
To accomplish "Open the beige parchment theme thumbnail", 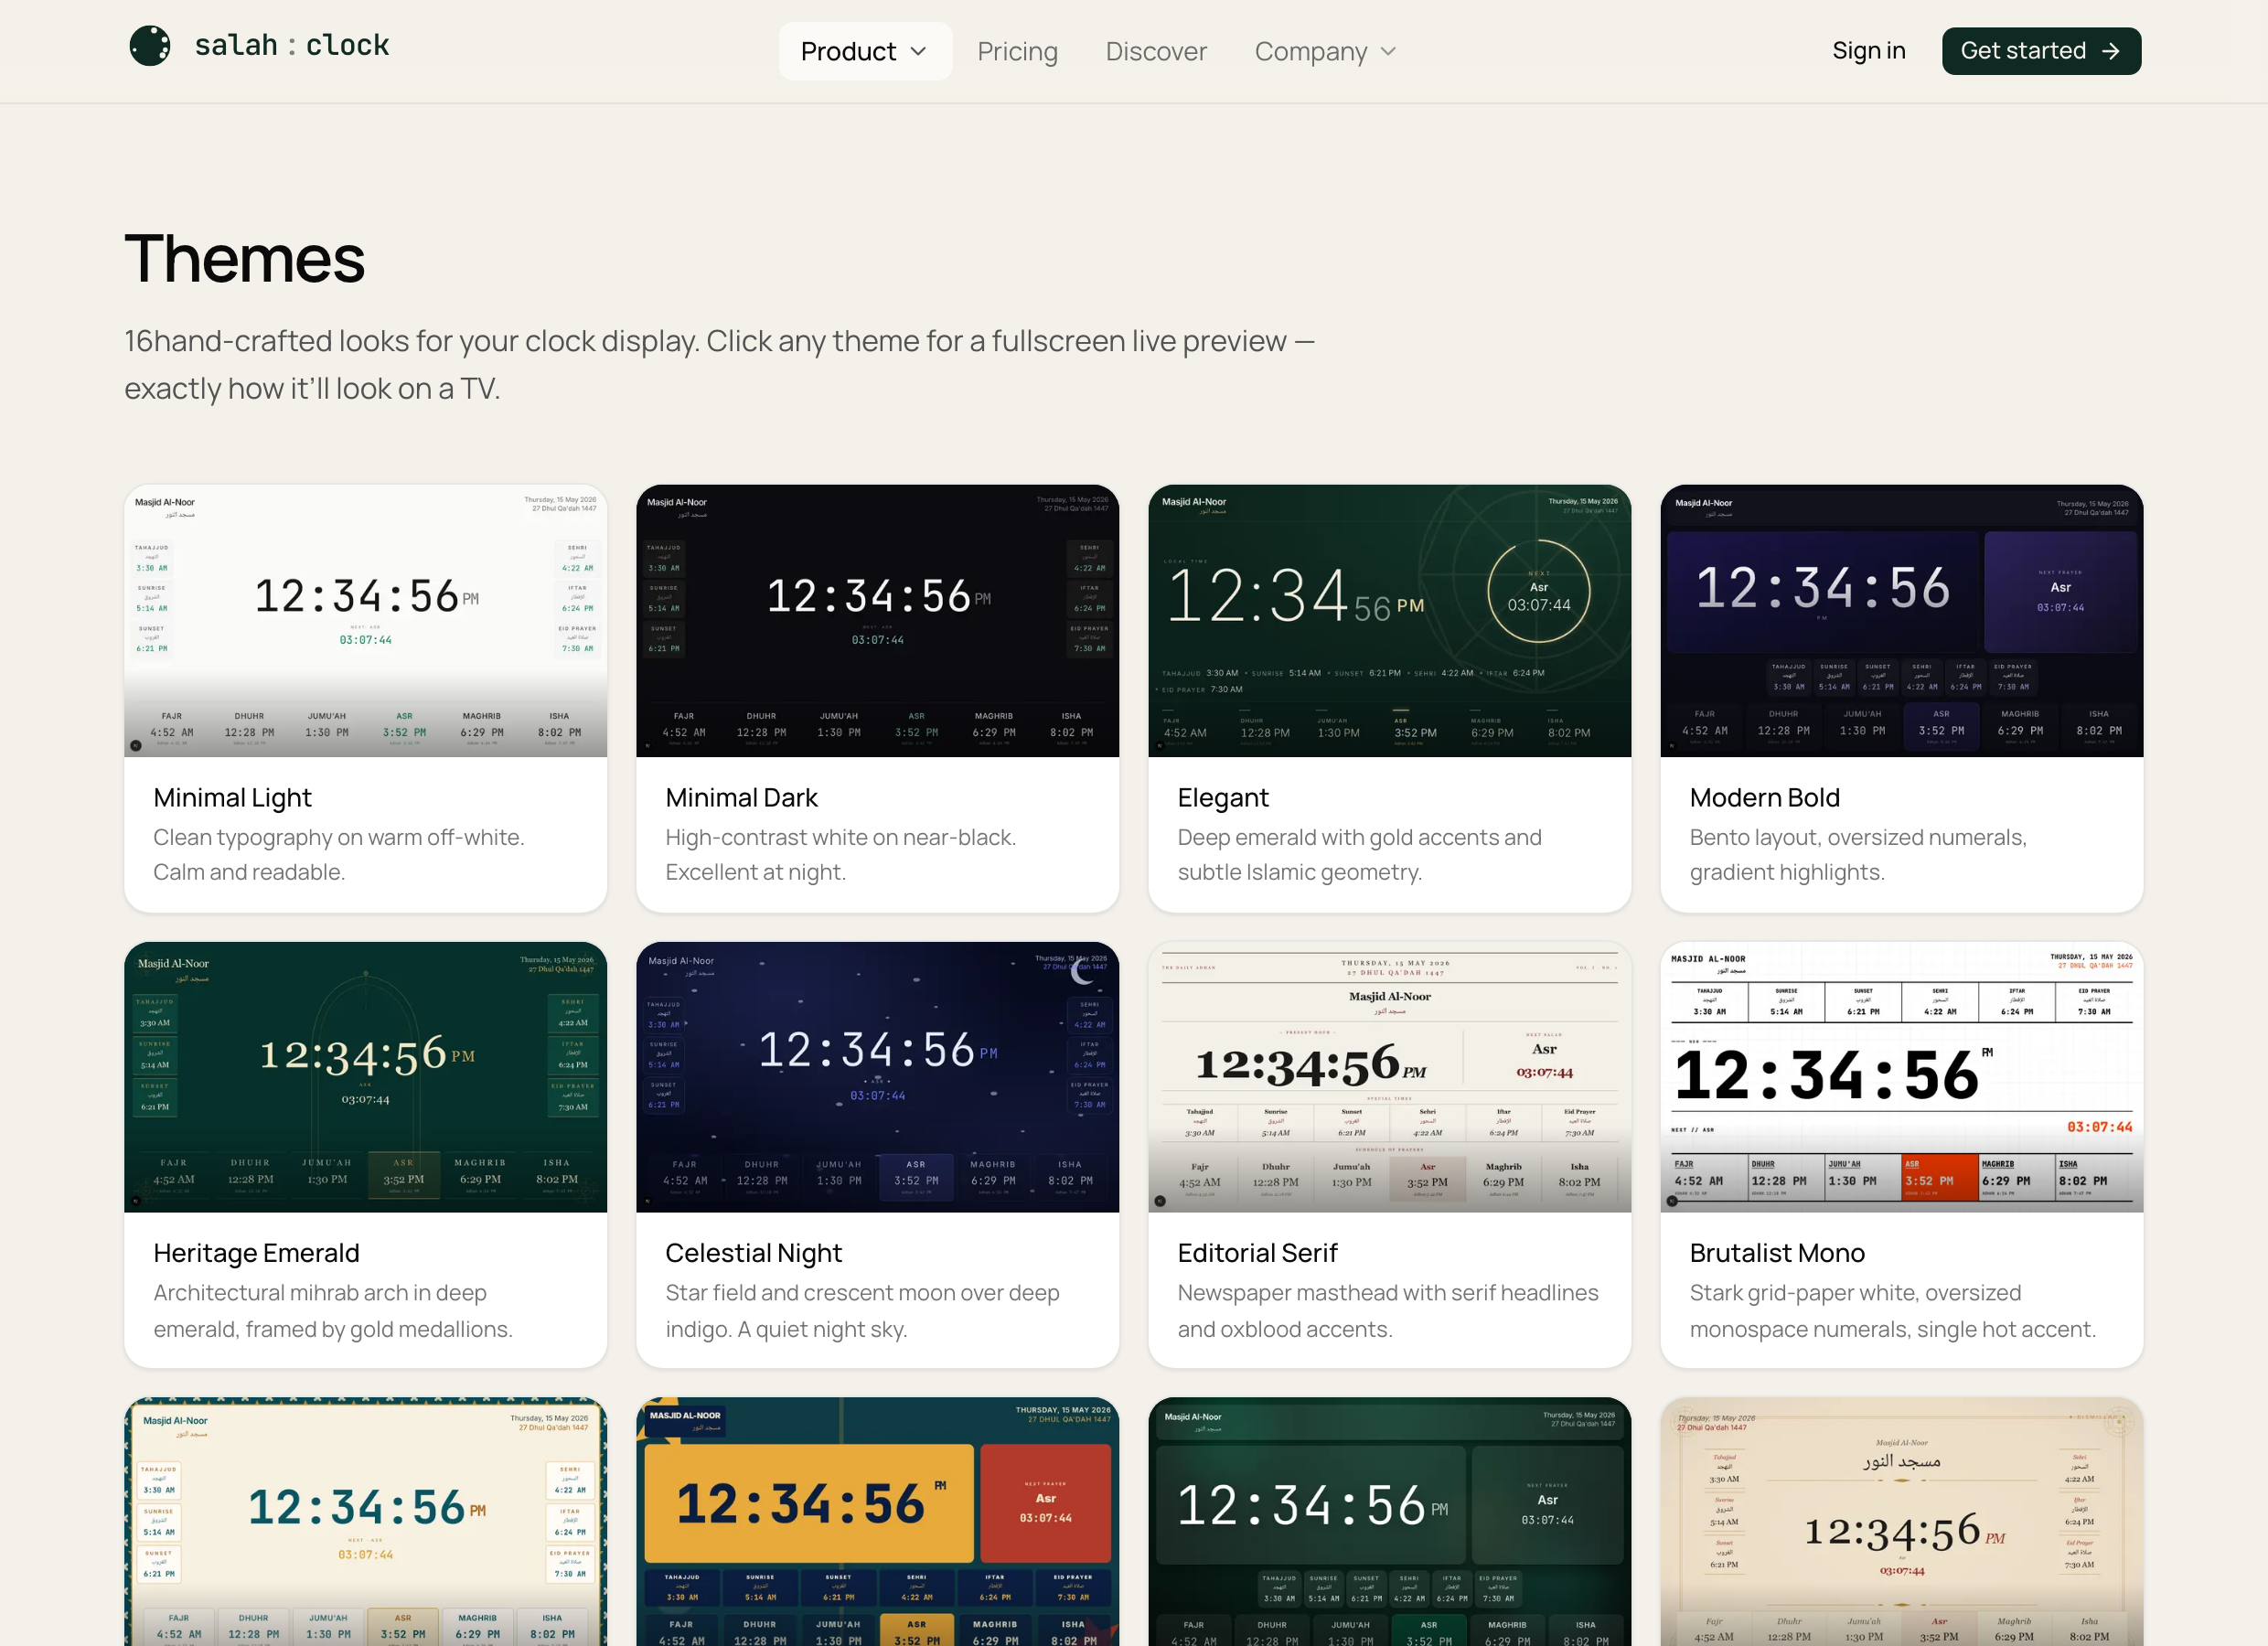I will click(x=1901, y=1522).
